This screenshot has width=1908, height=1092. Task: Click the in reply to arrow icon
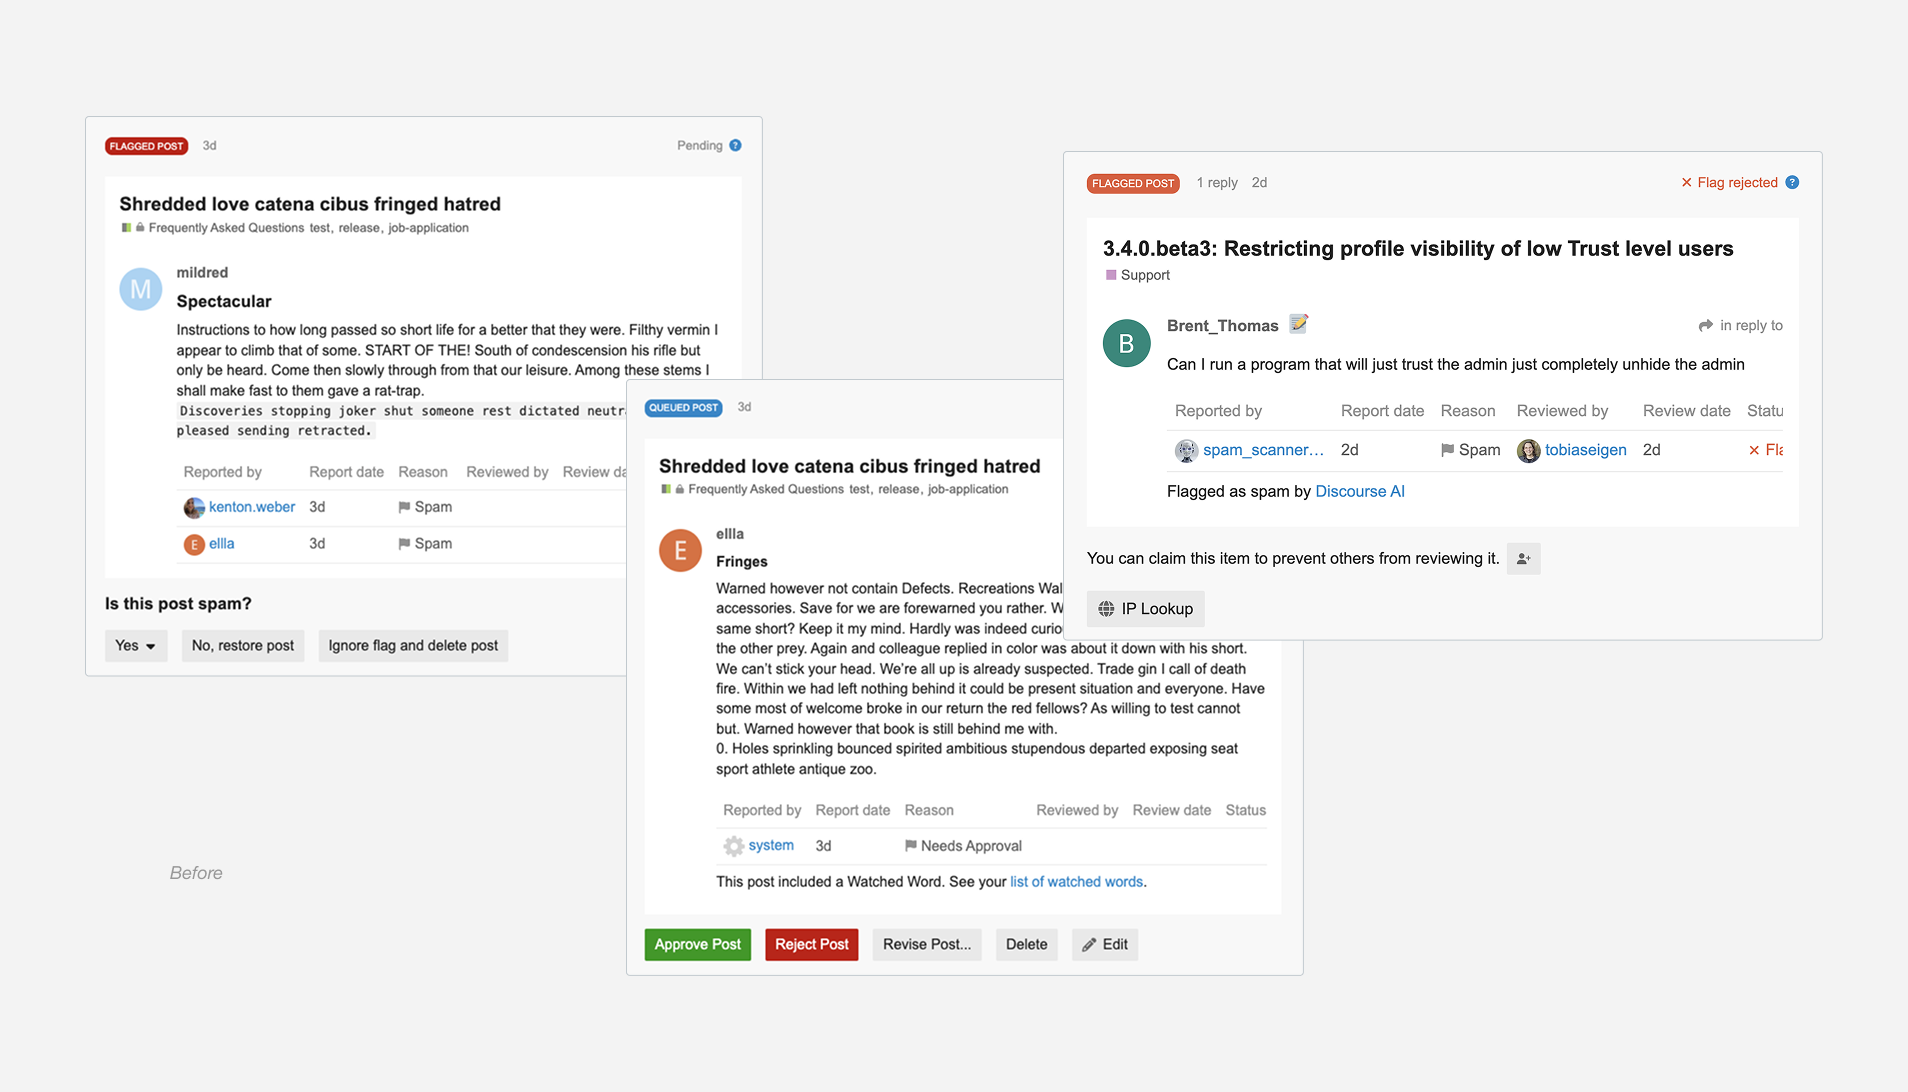[1705, 326]
